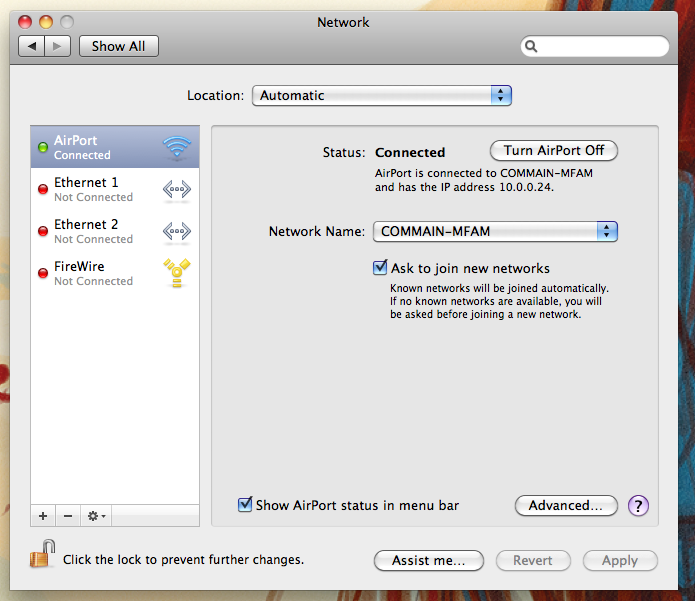Viewport: 695px width, 601px height.
Task: Click the Assist me… button
Action: [x=429, y=561]
